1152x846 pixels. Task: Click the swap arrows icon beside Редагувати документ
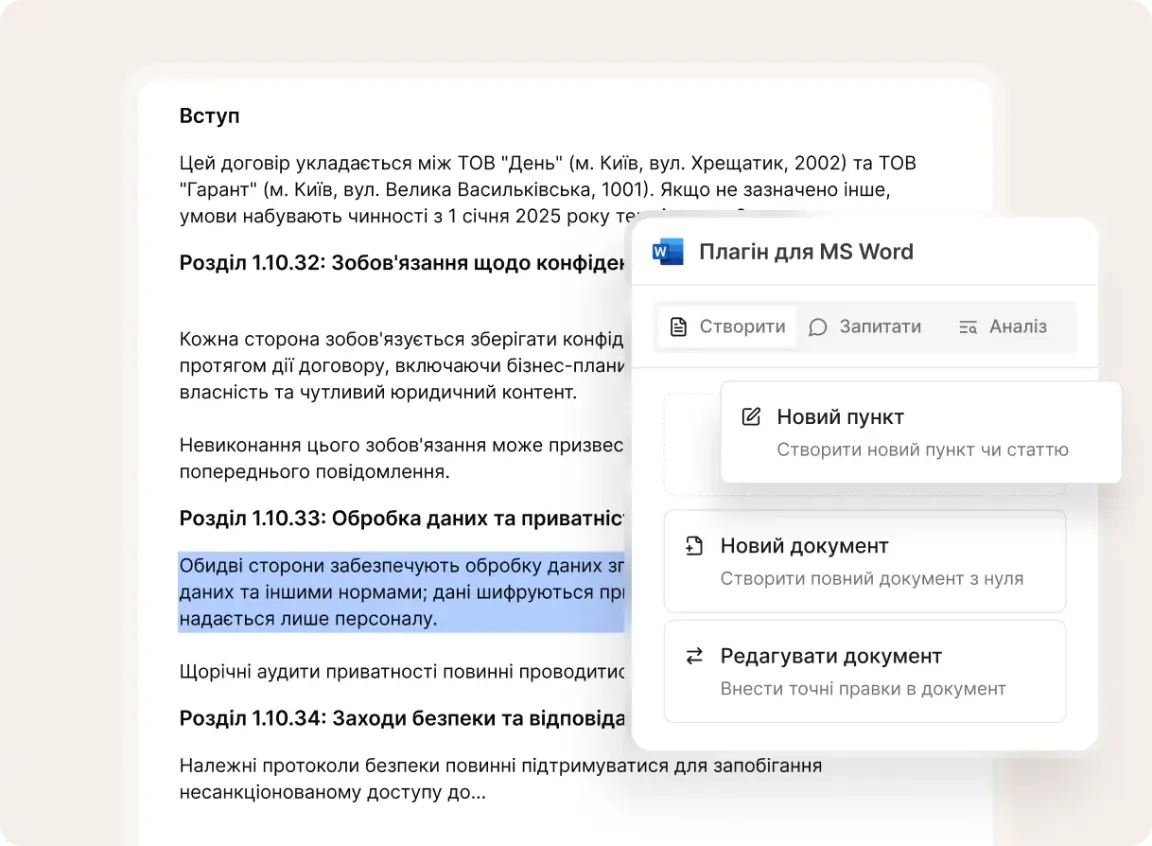[694, 656]
